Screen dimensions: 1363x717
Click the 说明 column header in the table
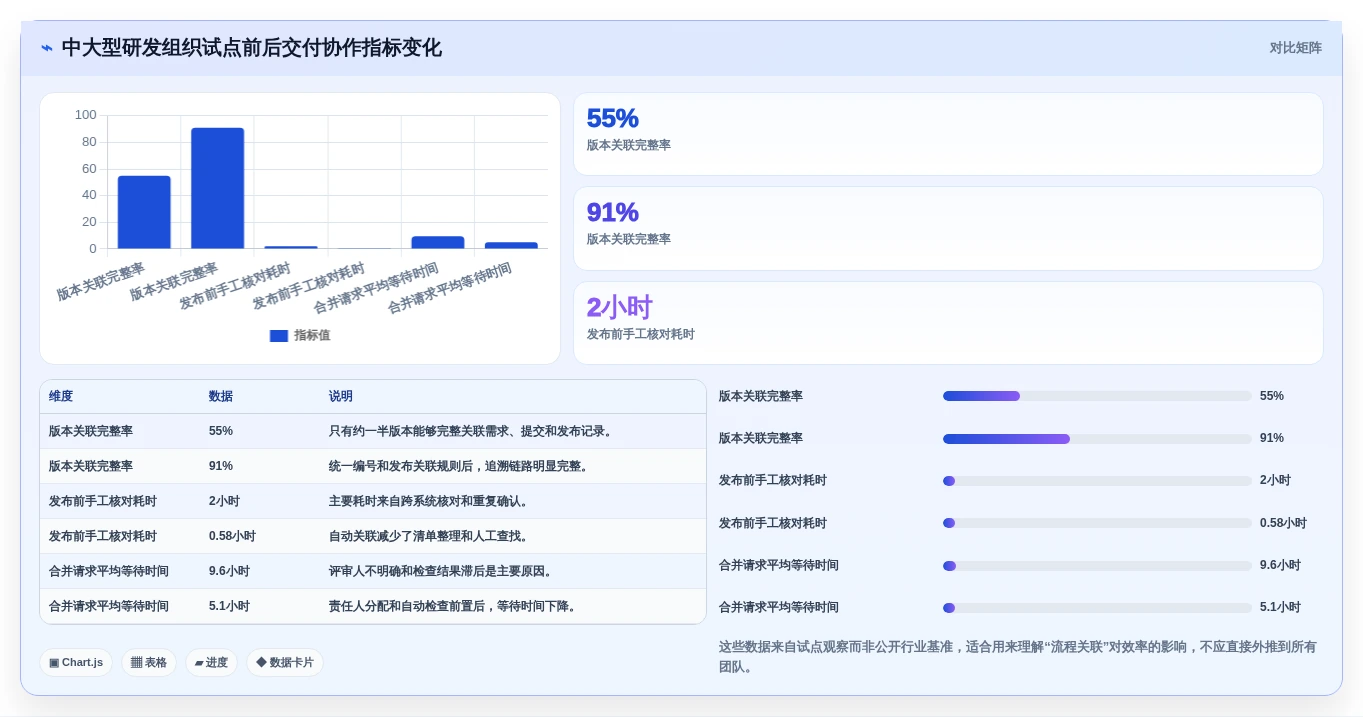pos(341,397)
